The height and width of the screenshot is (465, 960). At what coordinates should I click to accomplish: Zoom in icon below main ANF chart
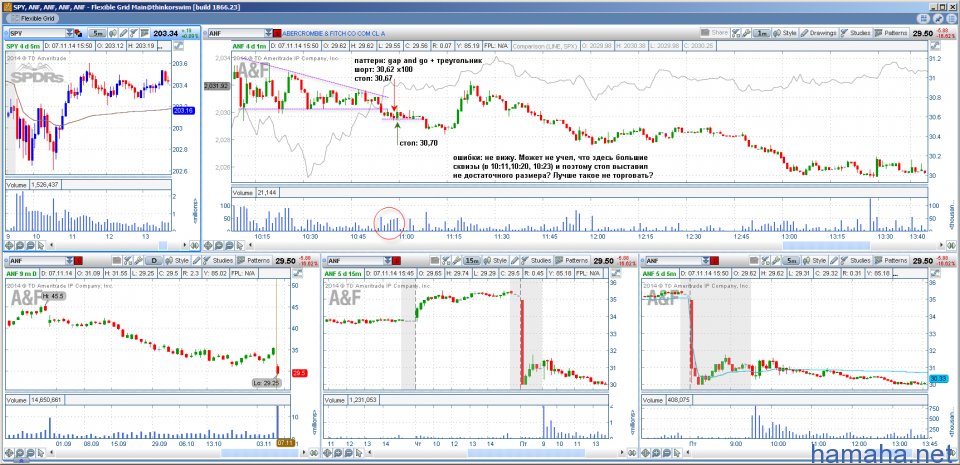[220, 245]
